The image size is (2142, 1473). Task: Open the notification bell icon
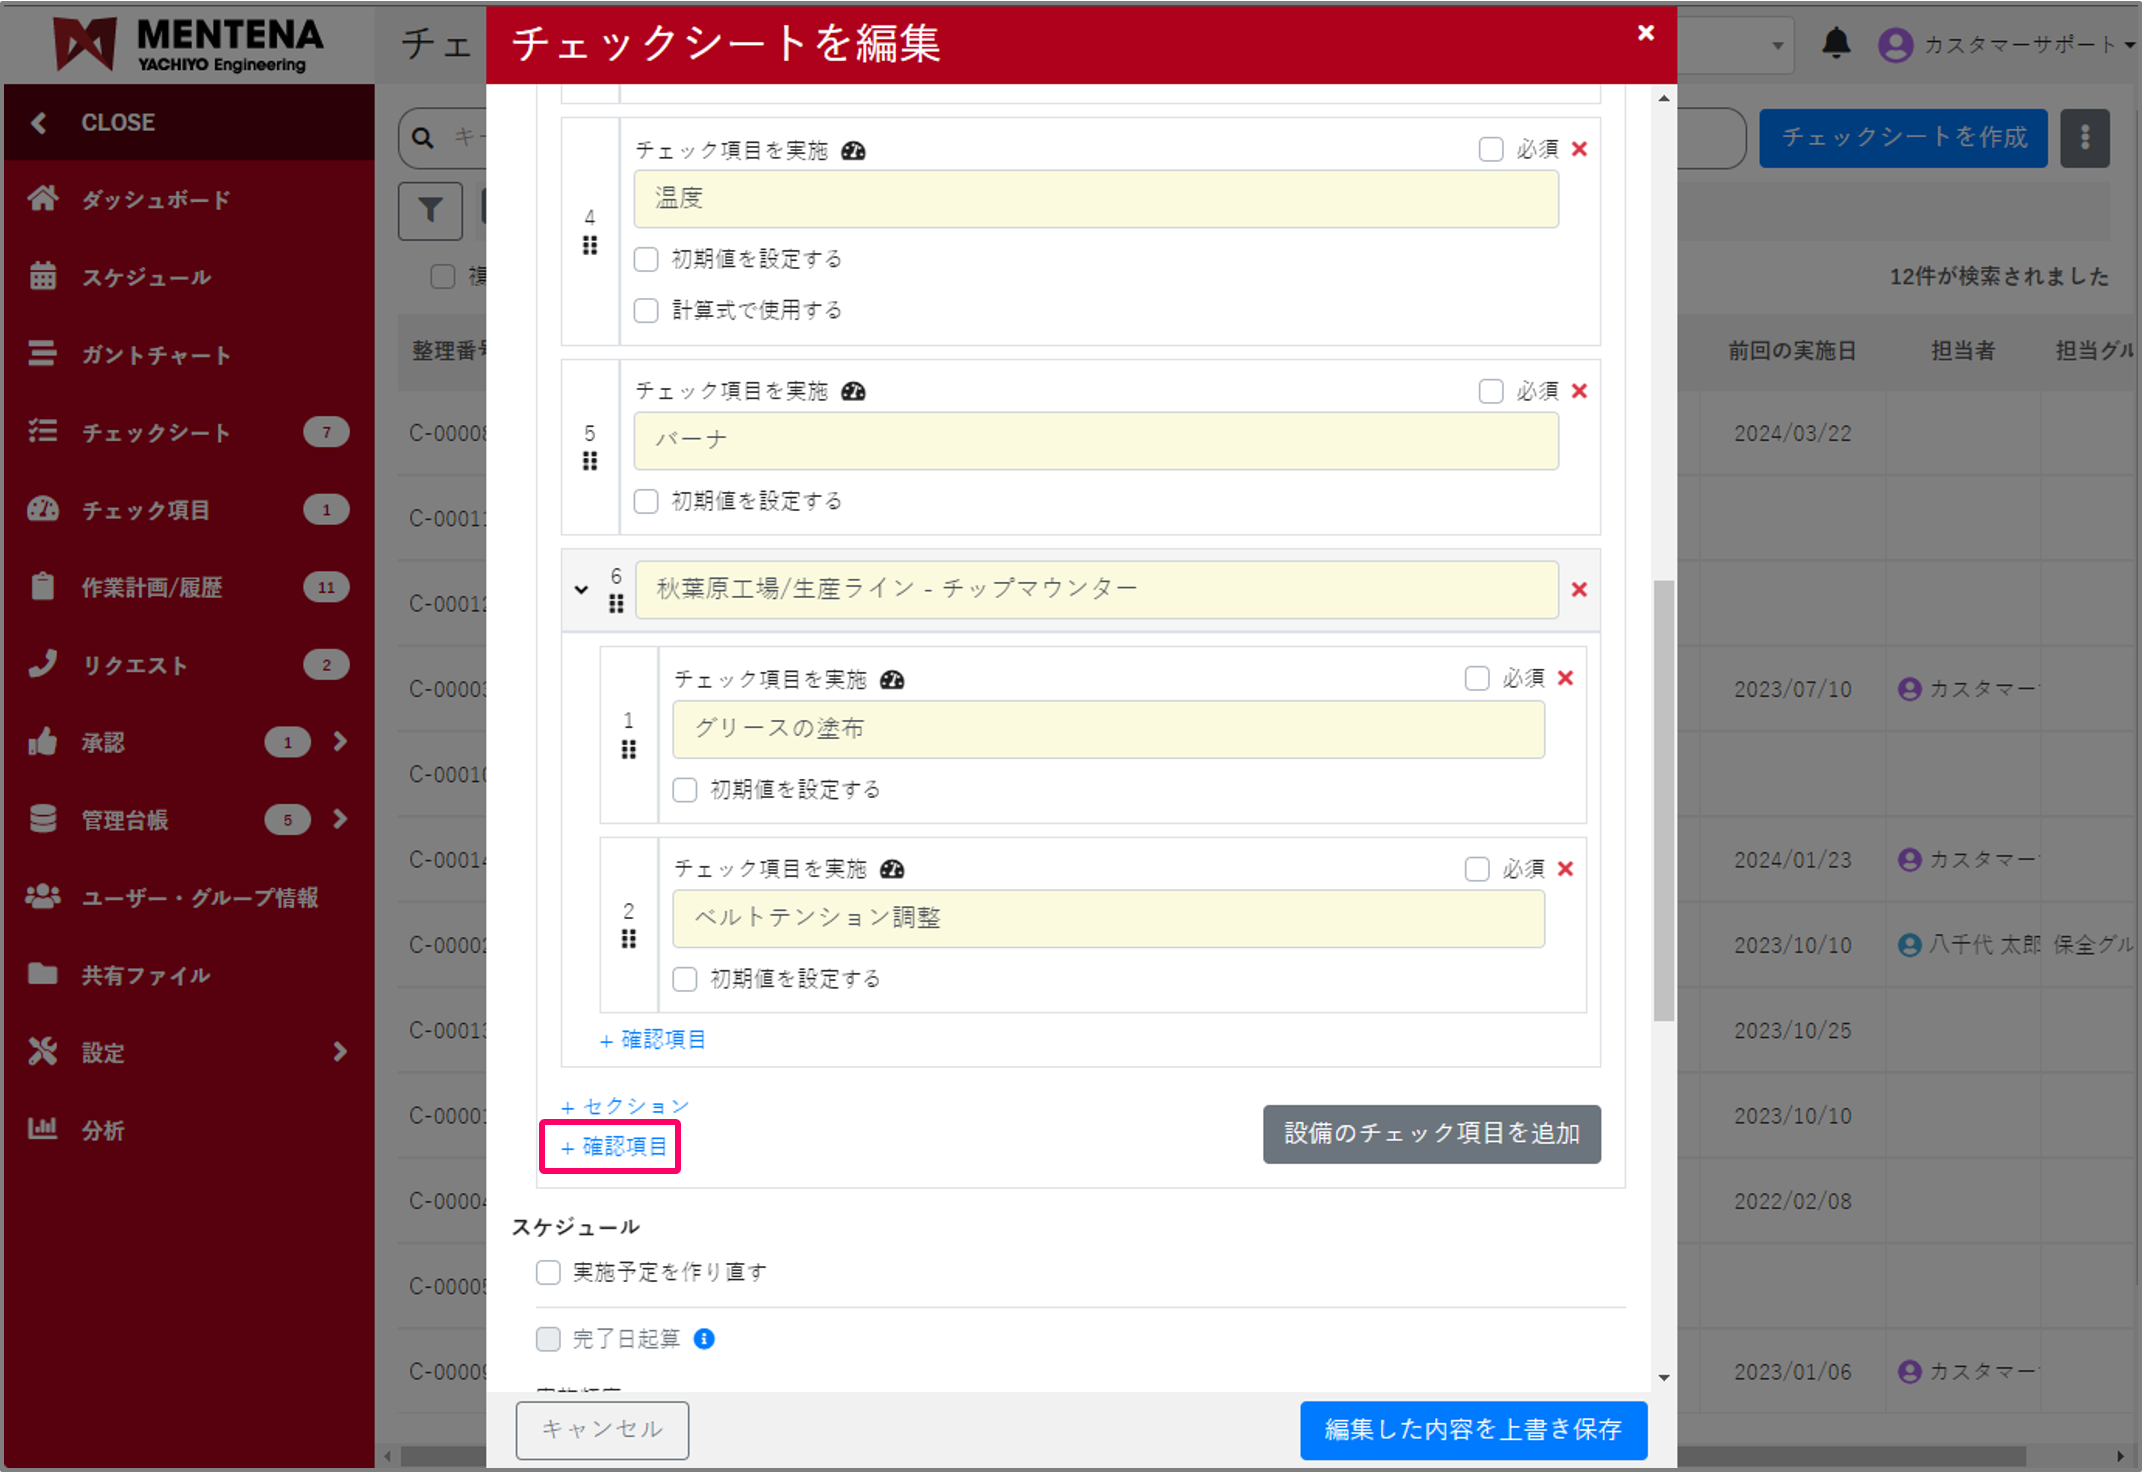pos(1837,44)
